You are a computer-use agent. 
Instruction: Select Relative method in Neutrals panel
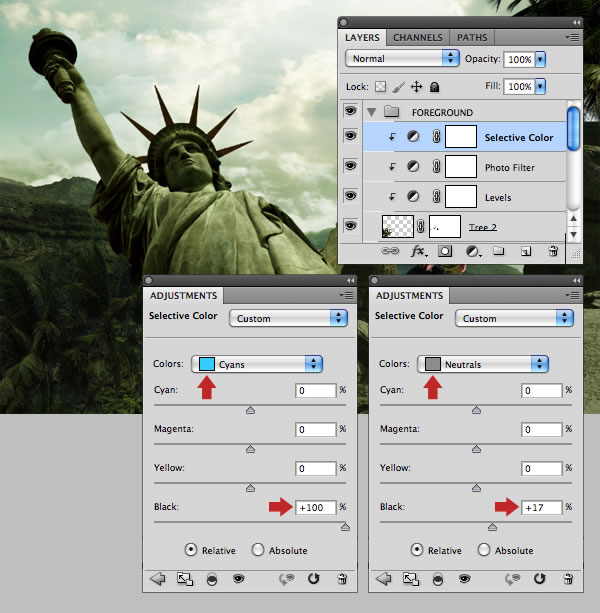coord(417,550)
